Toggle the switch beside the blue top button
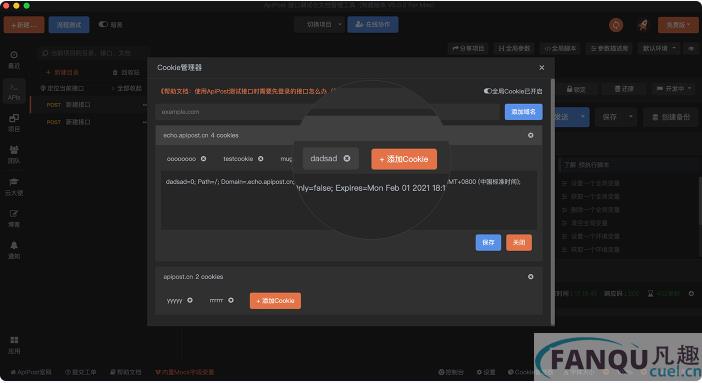The height and width of the screenshot is (383, 702). (x=103, y=24)
